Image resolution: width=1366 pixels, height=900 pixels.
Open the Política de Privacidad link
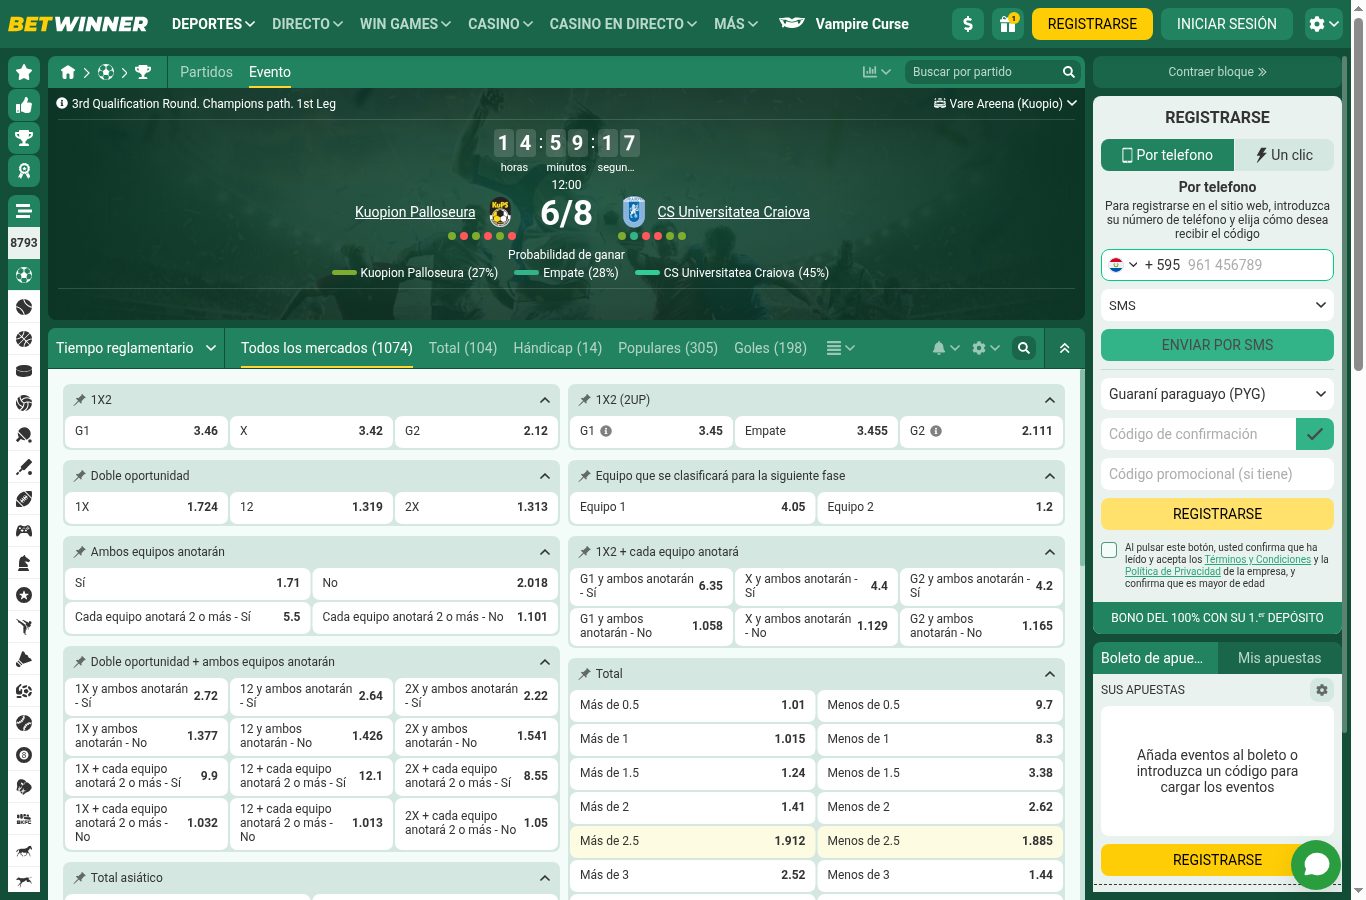1173,572
